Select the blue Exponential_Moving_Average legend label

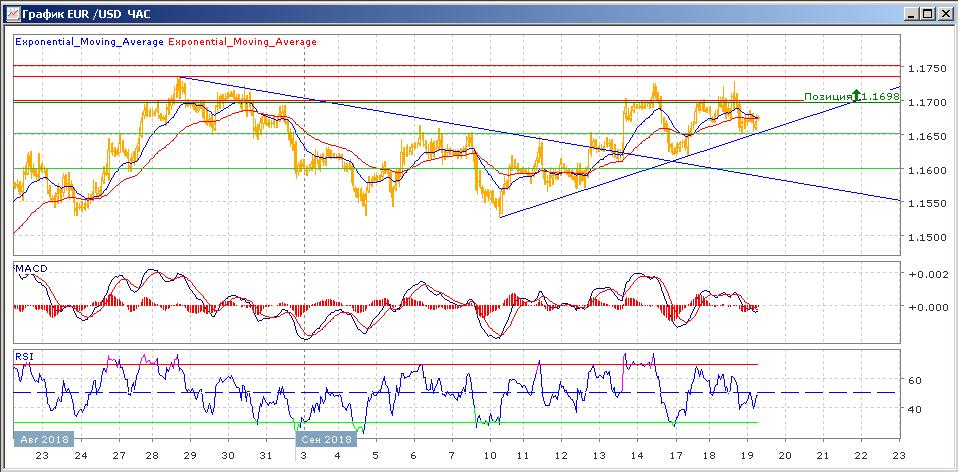click(x=89, y=42)
